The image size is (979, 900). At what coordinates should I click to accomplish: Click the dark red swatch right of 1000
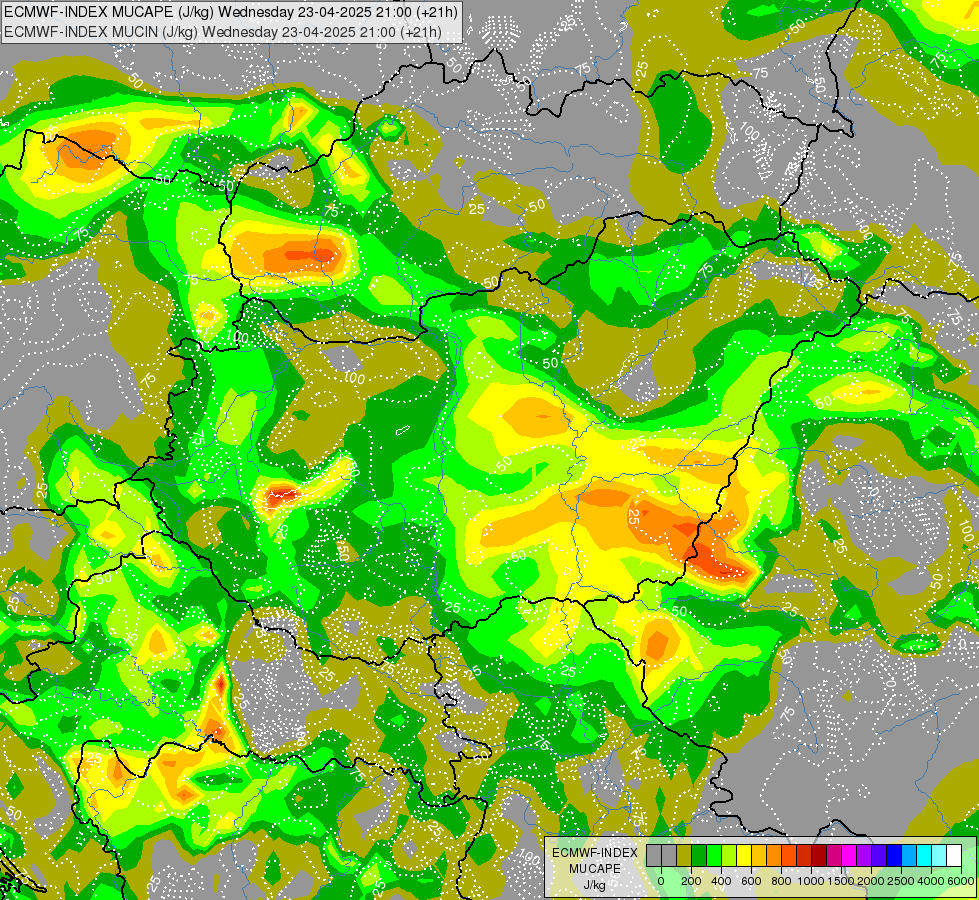pos(820,855)
